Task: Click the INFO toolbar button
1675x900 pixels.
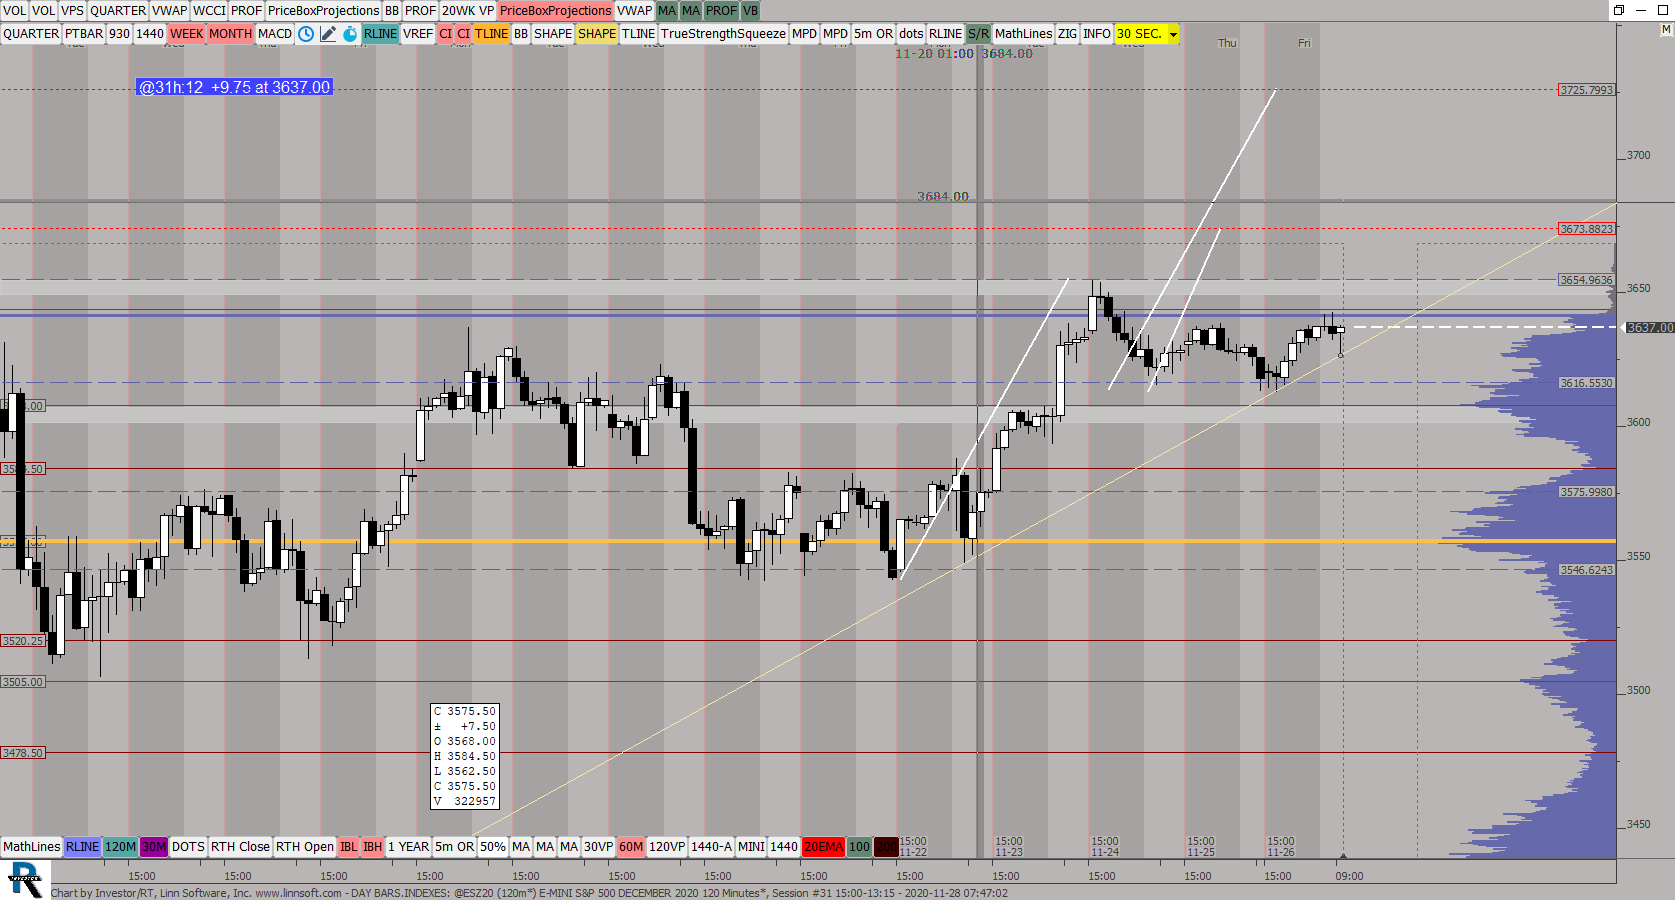Action: coord(1097,33)
